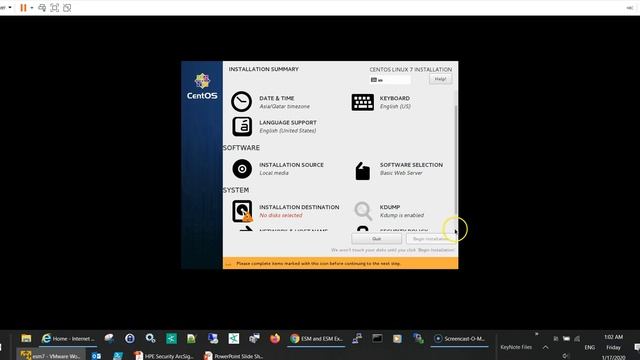The width and height of the screenshot is (640, 360).
Task: Click the KeyNote Files toolbar label in taskbar
Action: tap(516, 347)
